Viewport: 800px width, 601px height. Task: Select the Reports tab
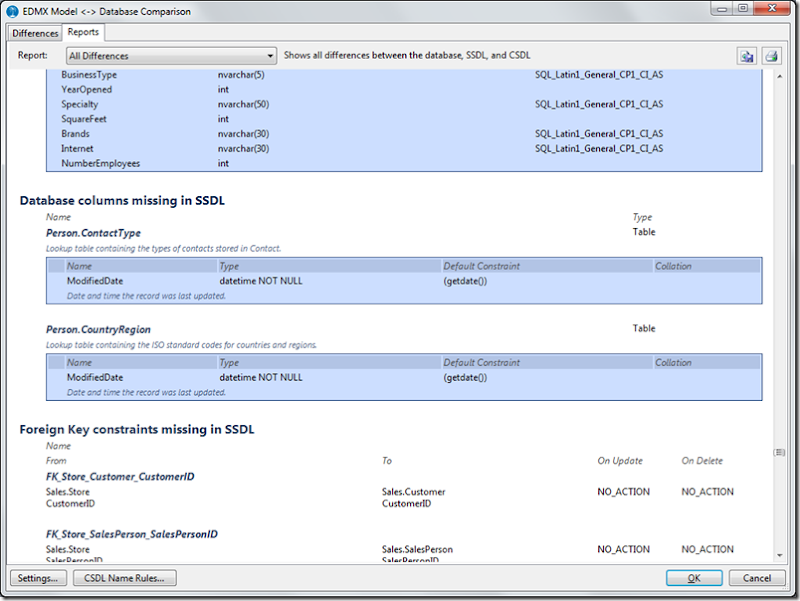click(83, 32)
